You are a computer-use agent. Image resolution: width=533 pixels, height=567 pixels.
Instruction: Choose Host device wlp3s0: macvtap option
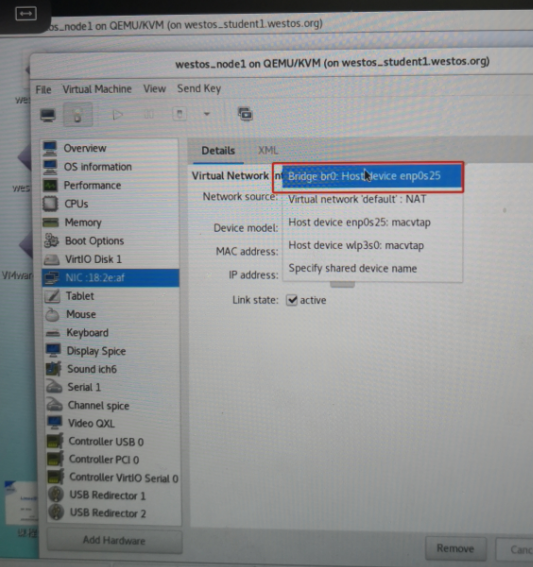(372, 246)
